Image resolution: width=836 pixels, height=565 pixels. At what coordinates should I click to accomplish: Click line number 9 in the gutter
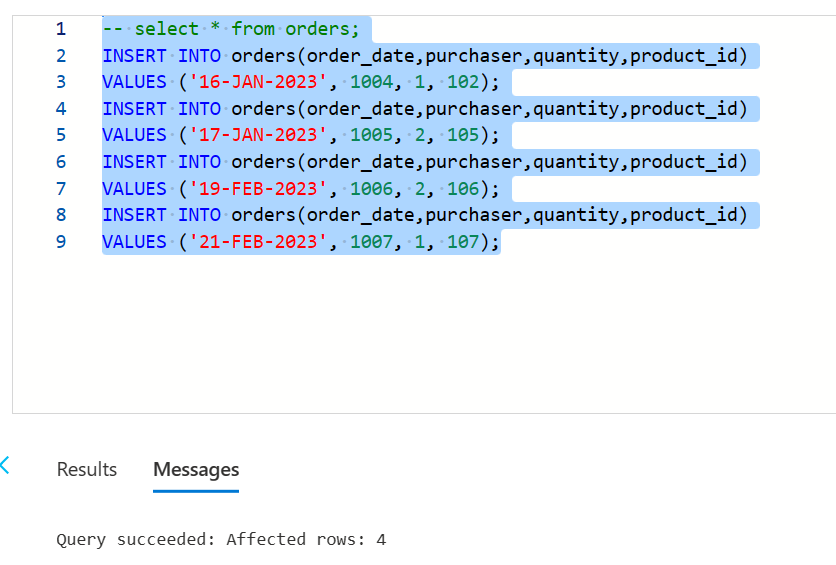click(61, 241)
